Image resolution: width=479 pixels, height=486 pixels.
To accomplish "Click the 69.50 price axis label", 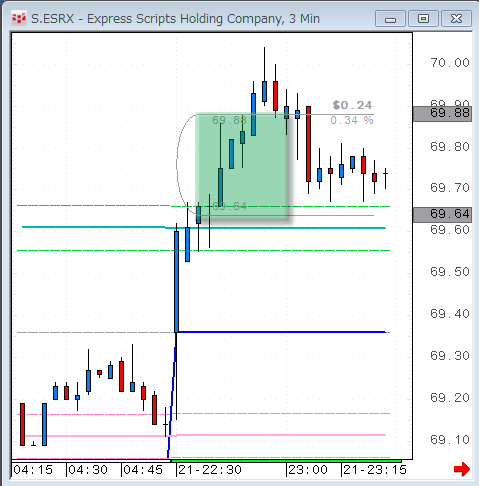I will point(450,272).
